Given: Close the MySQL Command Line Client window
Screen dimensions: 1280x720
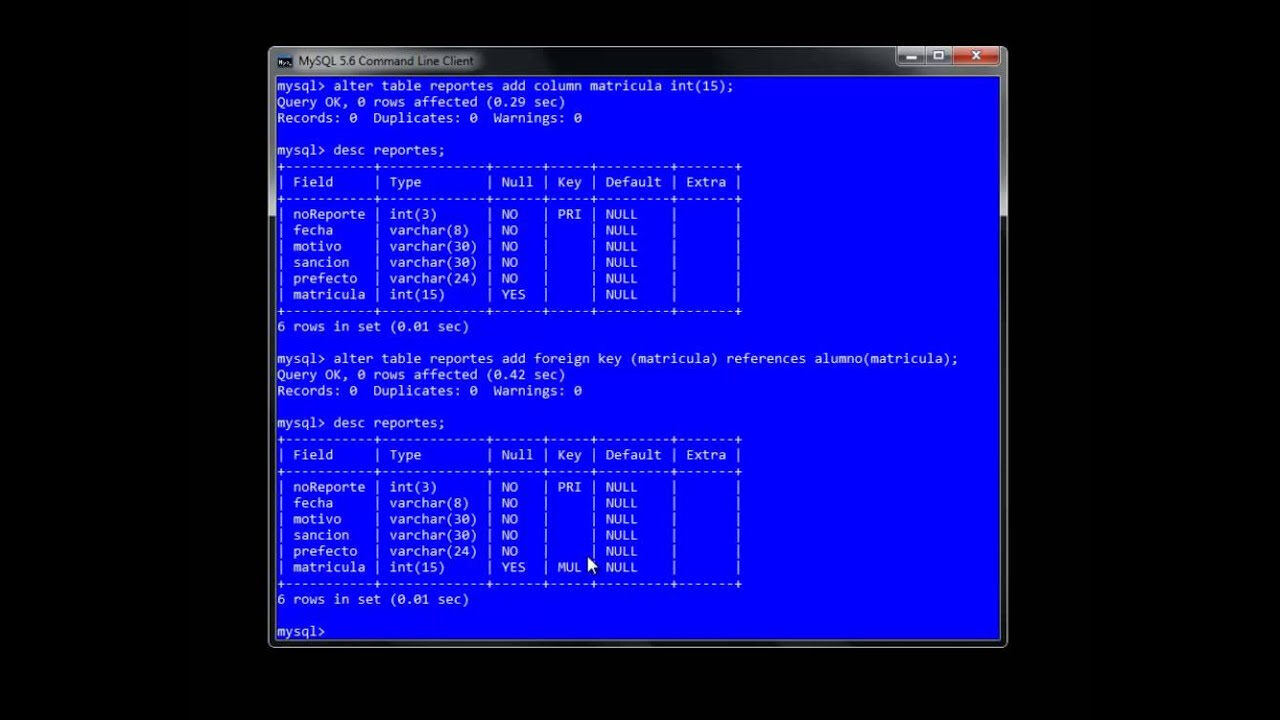Looking at the screenshot, I should (976, 57).
